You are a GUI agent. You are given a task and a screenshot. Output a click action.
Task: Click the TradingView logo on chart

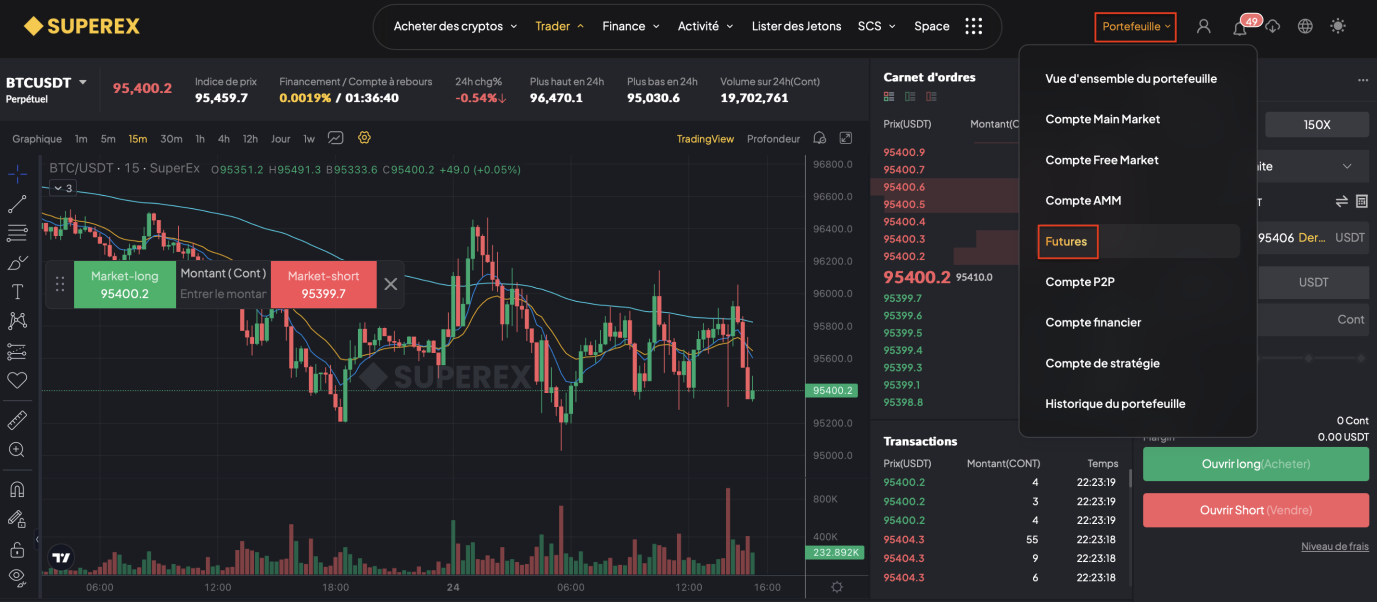click(x=62, y=557)
